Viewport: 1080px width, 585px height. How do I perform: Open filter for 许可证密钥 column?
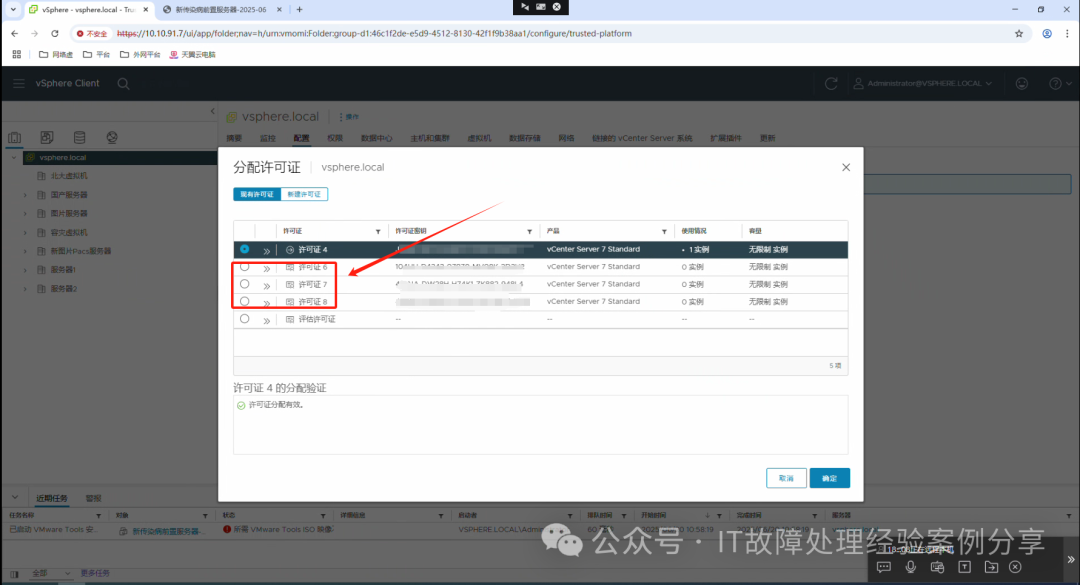[530, 232]
